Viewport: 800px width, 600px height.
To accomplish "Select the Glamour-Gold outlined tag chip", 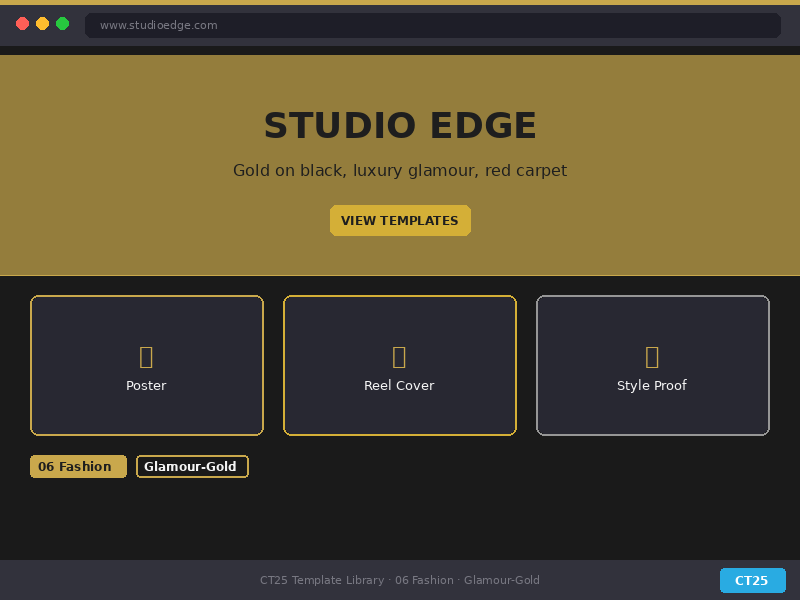I will [x=192, y=467].
